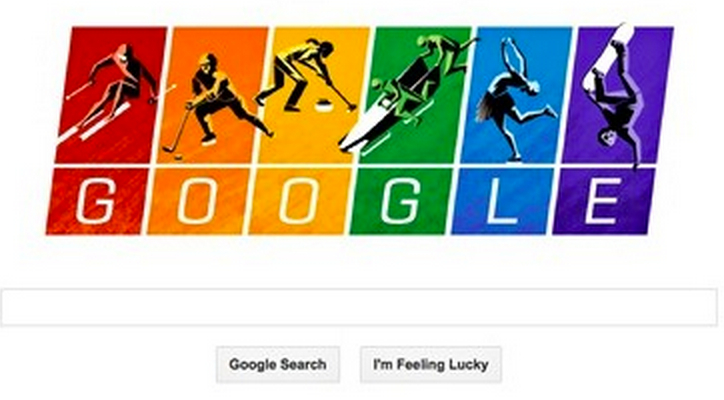Click the snowboard at top of purple panel
This screenshot has height=400, width=724.
click(609, 55)
